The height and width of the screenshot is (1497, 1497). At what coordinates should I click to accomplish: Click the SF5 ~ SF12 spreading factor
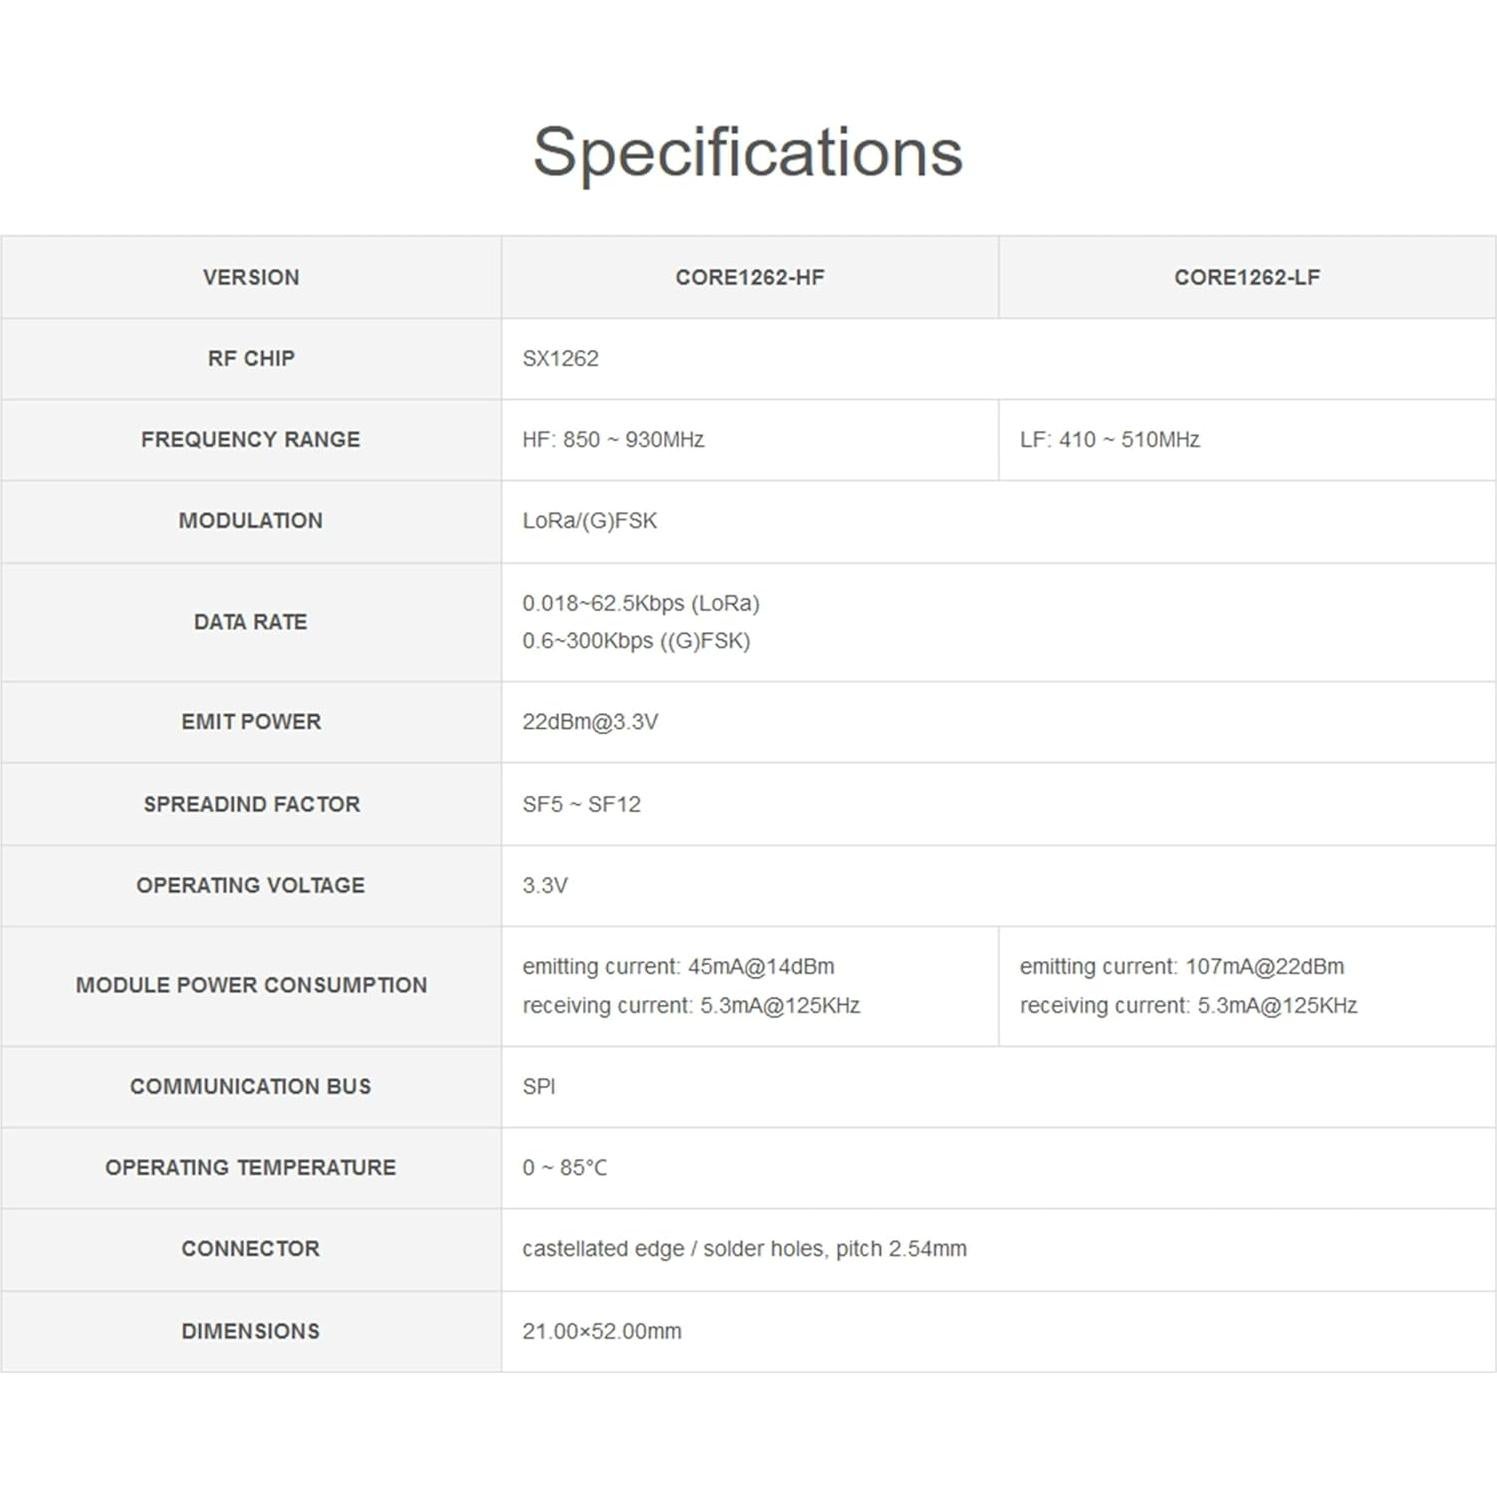tap(581, 804)
